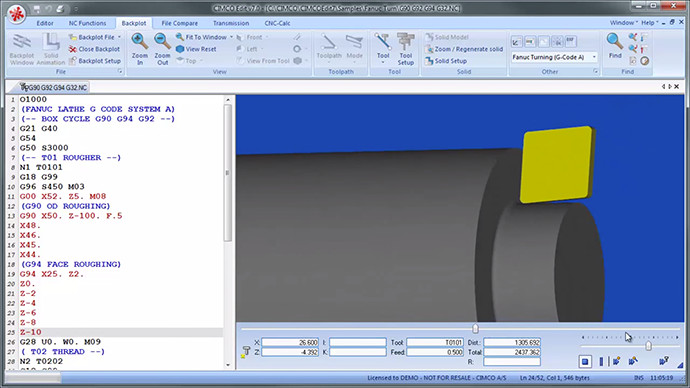
Task: Click the Feed value field
Action: [435, 352]
